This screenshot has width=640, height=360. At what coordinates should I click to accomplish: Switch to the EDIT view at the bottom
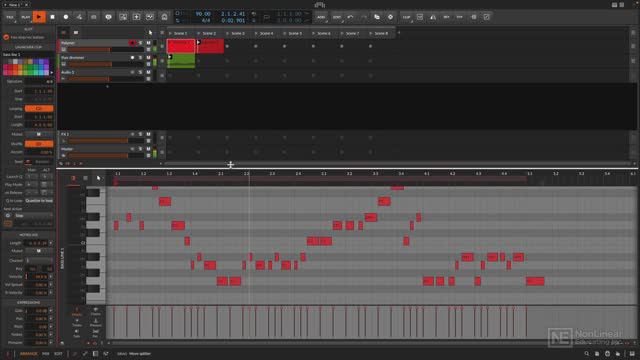[x=58, y=354]
